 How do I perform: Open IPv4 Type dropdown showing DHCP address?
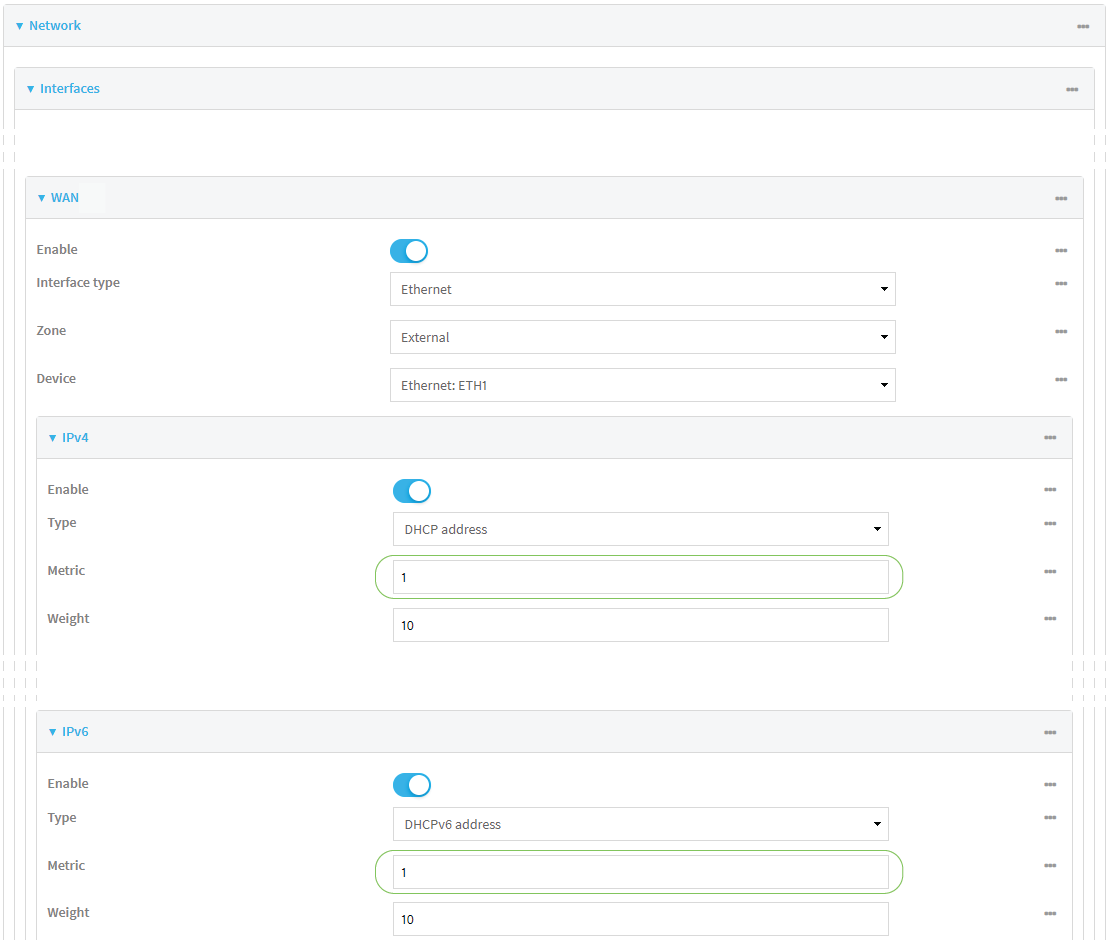pos(640,529)
